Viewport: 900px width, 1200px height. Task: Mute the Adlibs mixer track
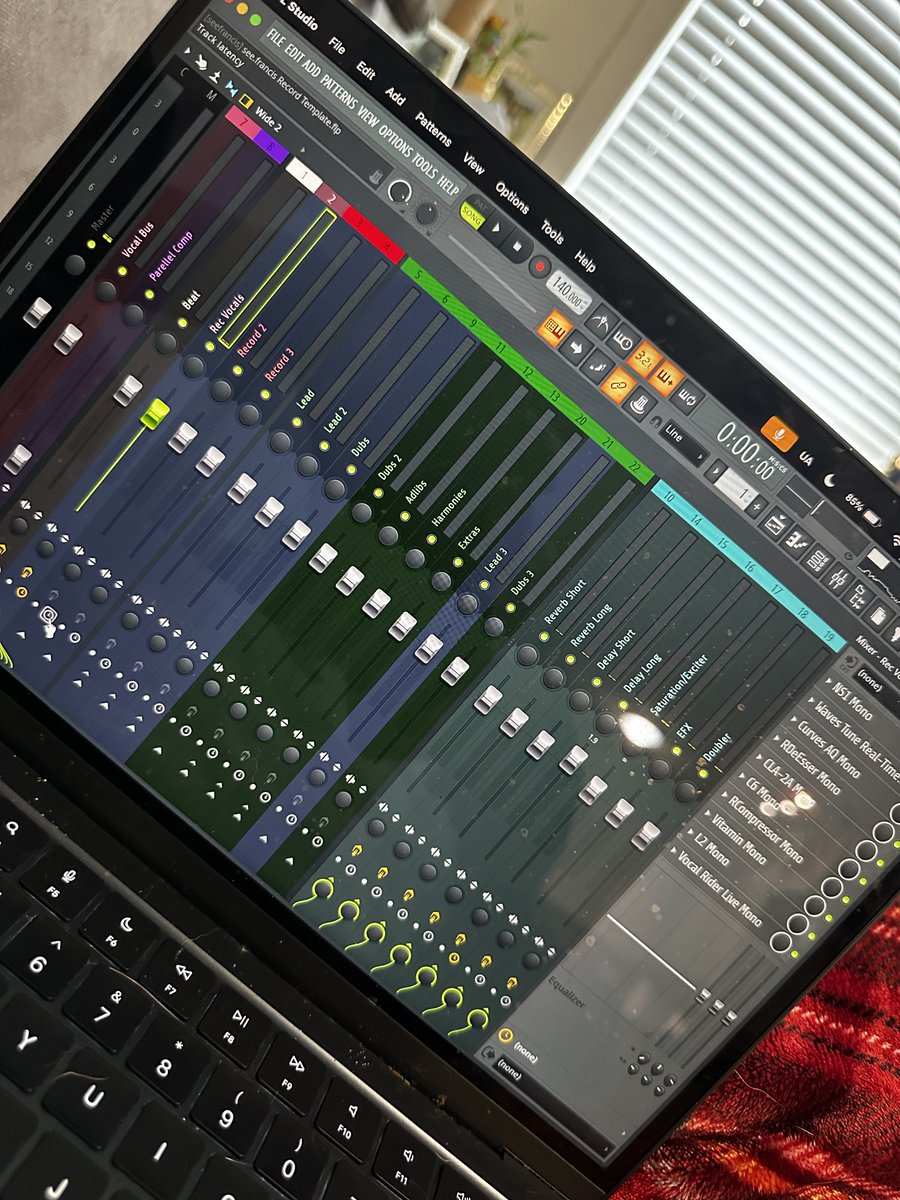[405, 516]
